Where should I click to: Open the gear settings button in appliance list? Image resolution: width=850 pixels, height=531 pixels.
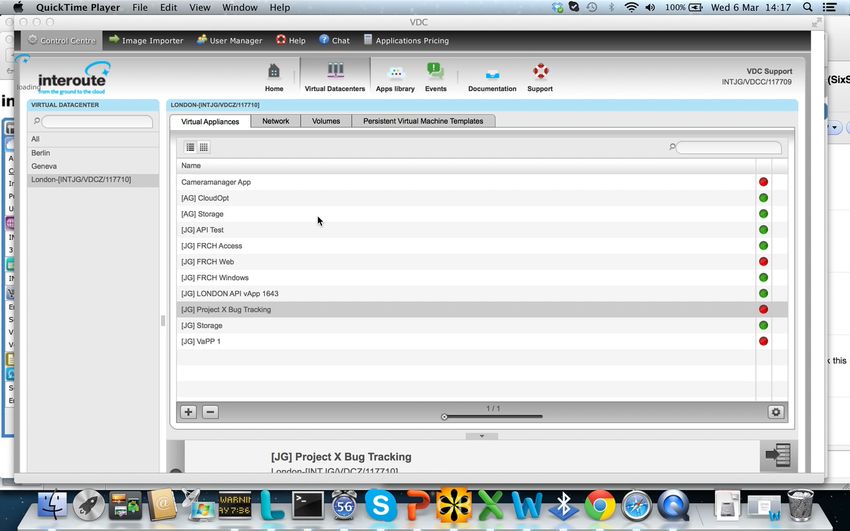tap(776, 412)
